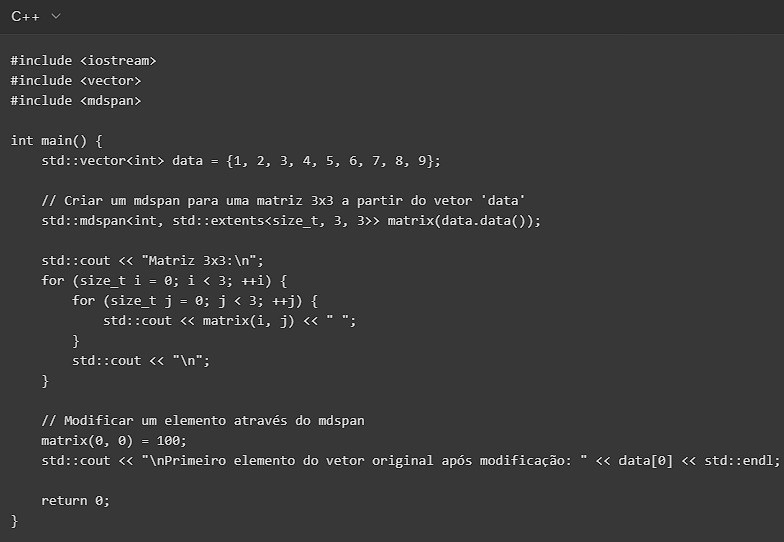784x542 pixels.
Task: Click the #include <iostream> line
Action: 83,60
